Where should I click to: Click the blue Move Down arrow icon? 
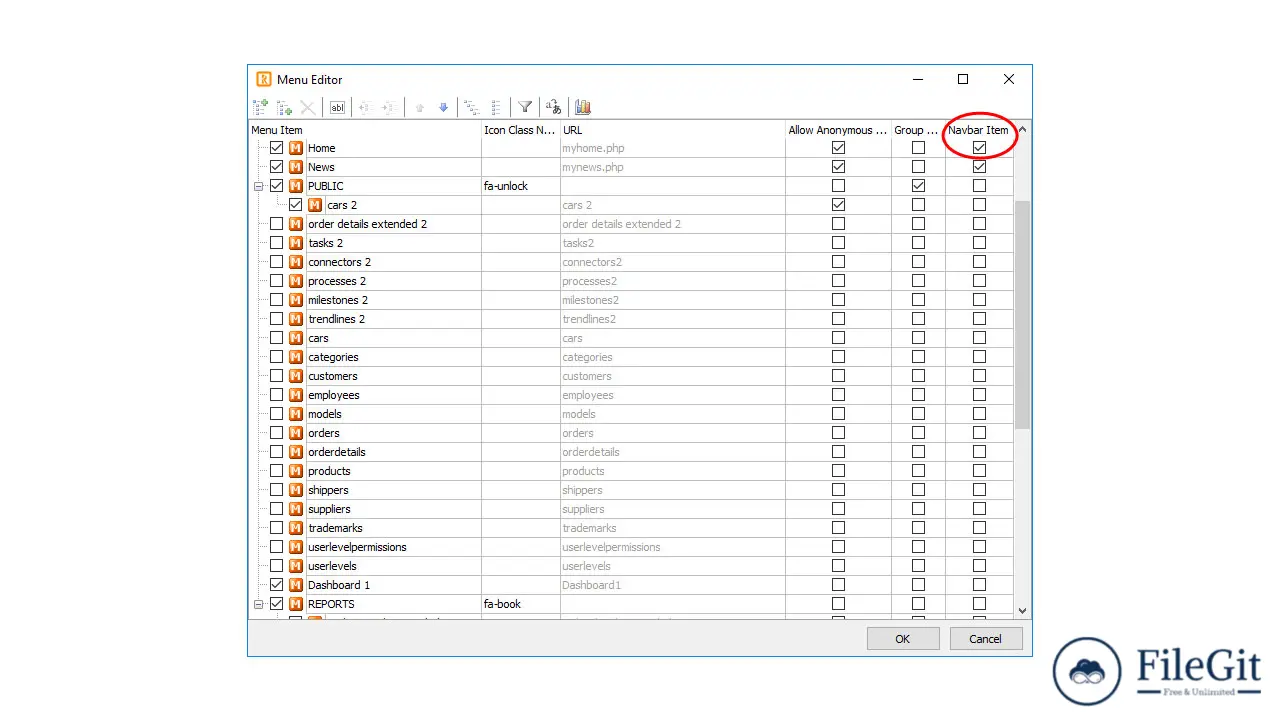(x=444, y=107)
